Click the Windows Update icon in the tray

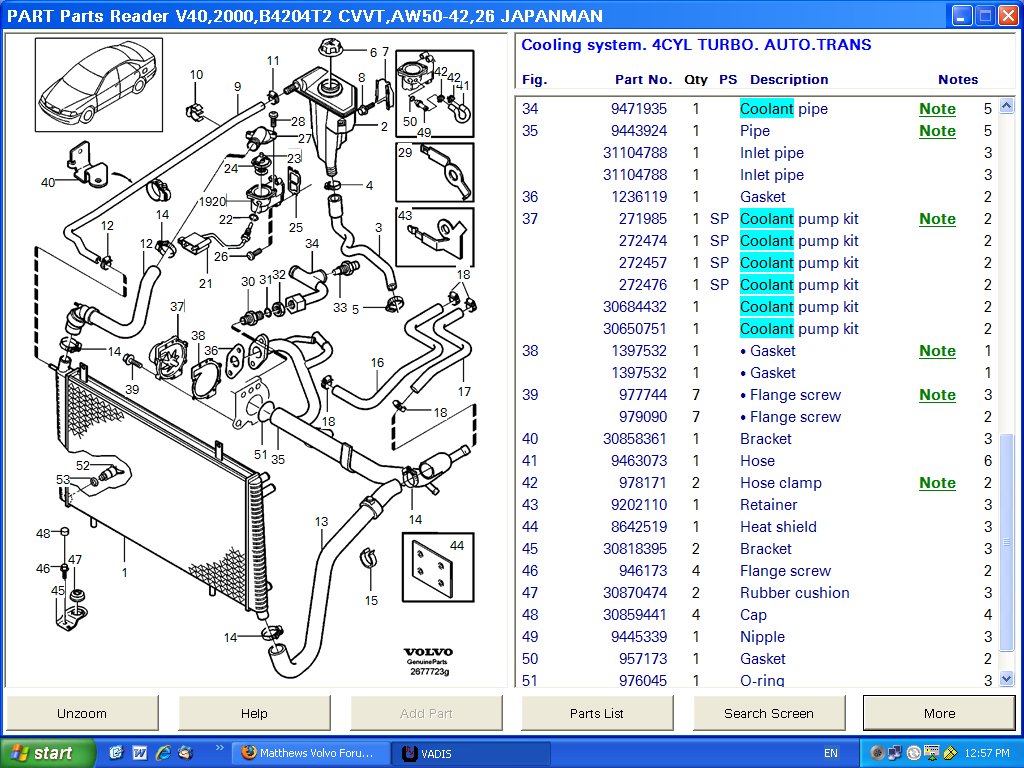(913, 751)
